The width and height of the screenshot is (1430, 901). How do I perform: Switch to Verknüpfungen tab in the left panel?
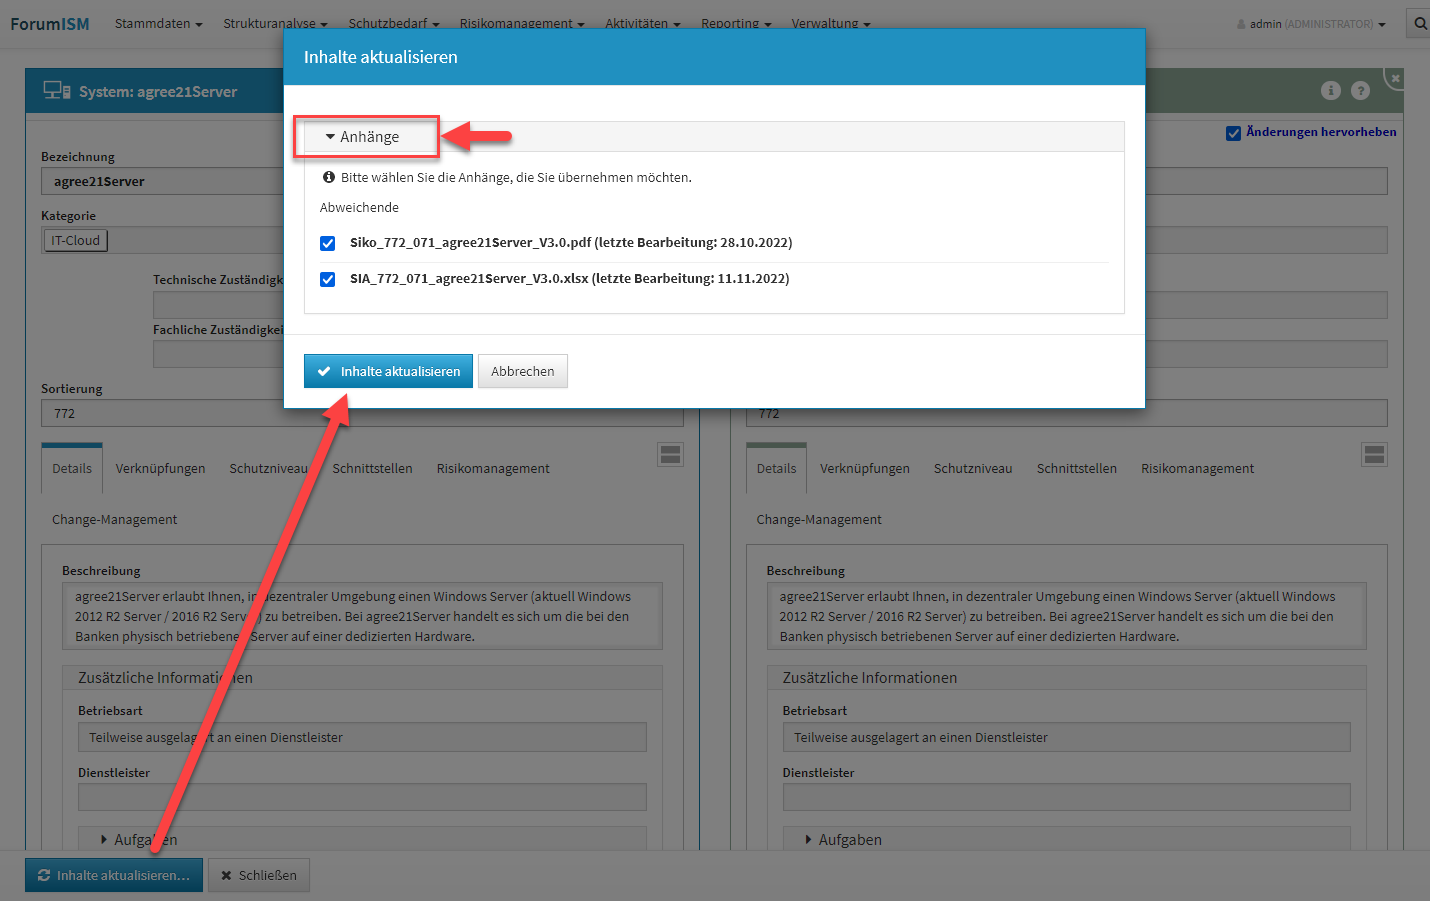pyautogui.click(x=160, y=468)
